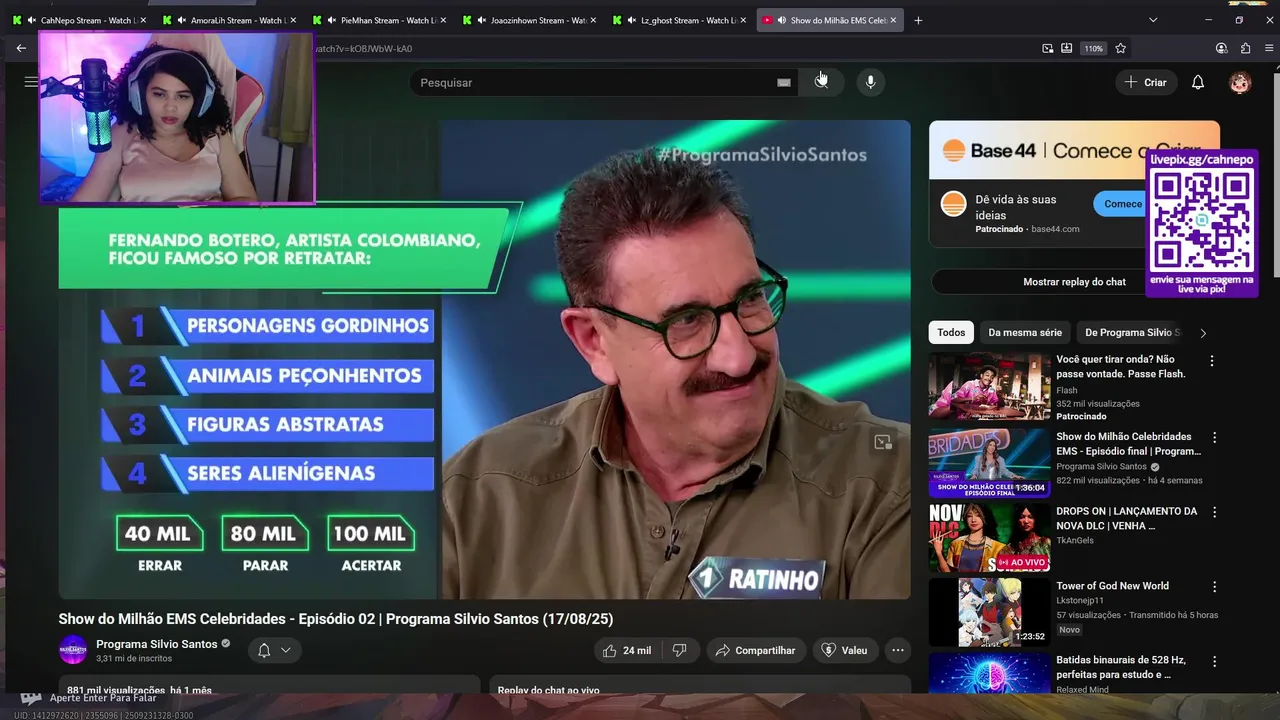This screenshot has height=720, width=1280.
Task: Open options for Tower of God New World
Action: tap(1215, 587)
